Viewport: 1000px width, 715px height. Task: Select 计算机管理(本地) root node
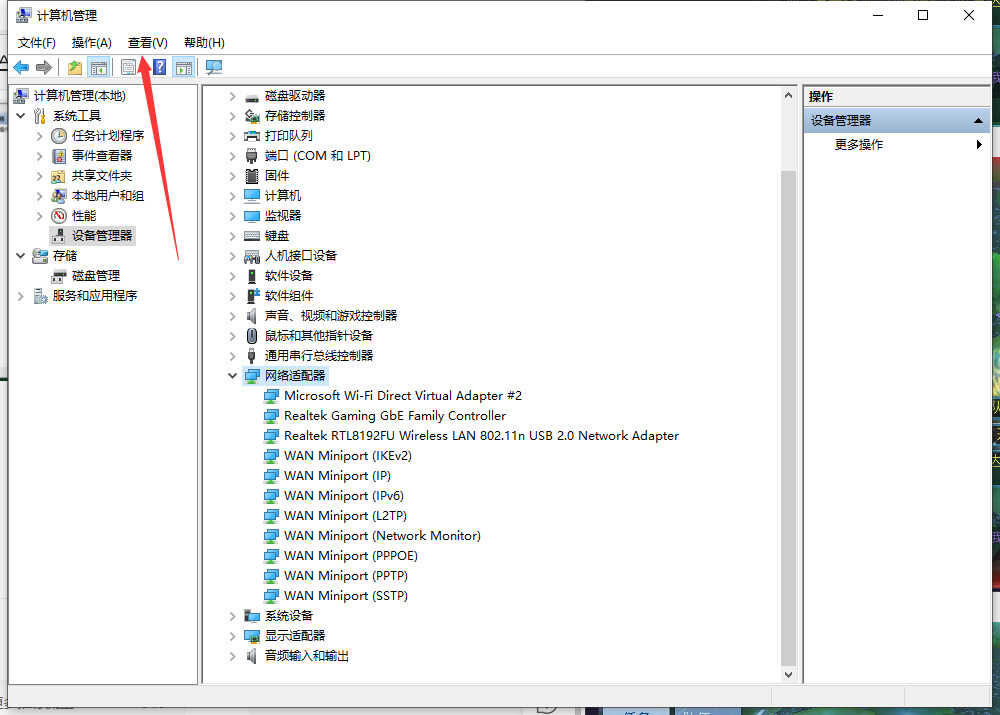(x=80, y=96)
